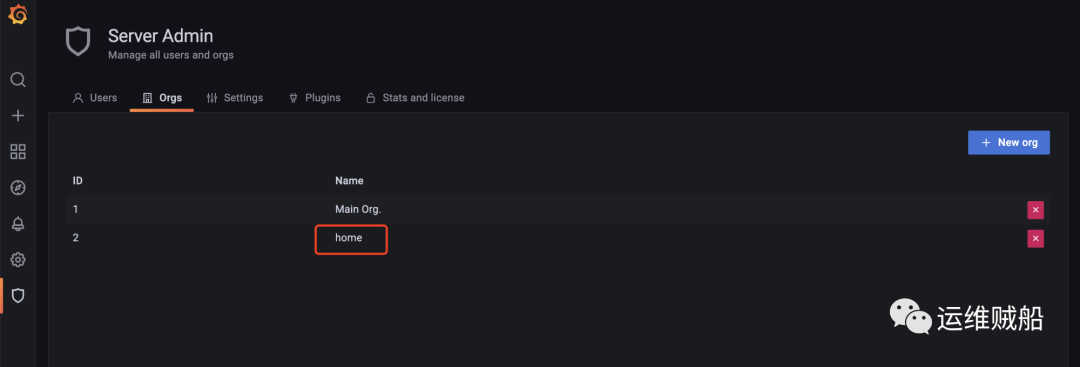This screenshot has height=367, width=1080.
Task: Open the Dashboards grid icon
Action: click(18, 151)
